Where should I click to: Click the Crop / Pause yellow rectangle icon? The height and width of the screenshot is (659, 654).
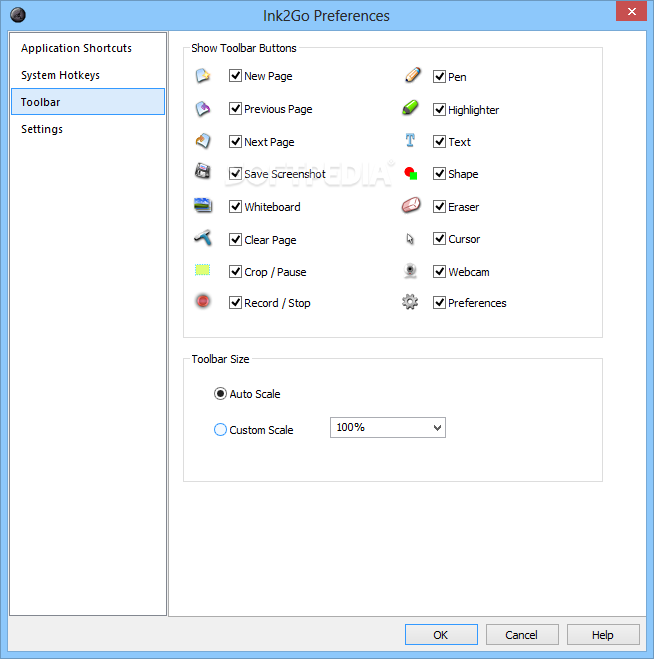203,270
